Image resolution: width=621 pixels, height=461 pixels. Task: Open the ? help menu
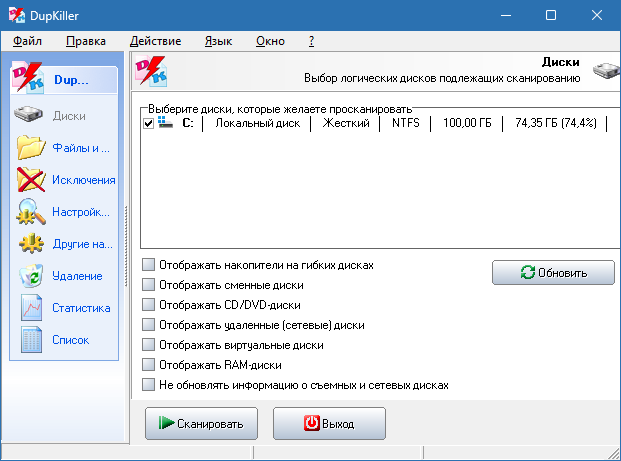click(311, 41)
